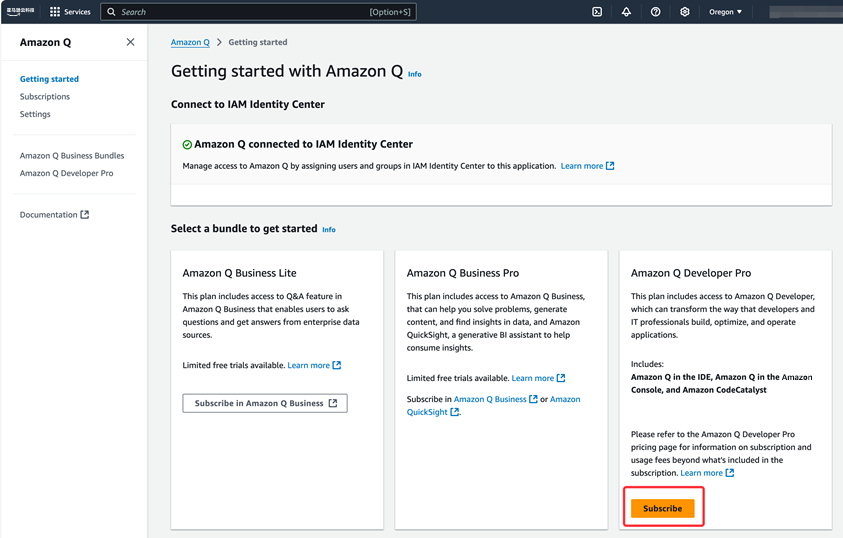
Task: Open Subscriptions in the sidebar
Action: [x=45, y=97]
